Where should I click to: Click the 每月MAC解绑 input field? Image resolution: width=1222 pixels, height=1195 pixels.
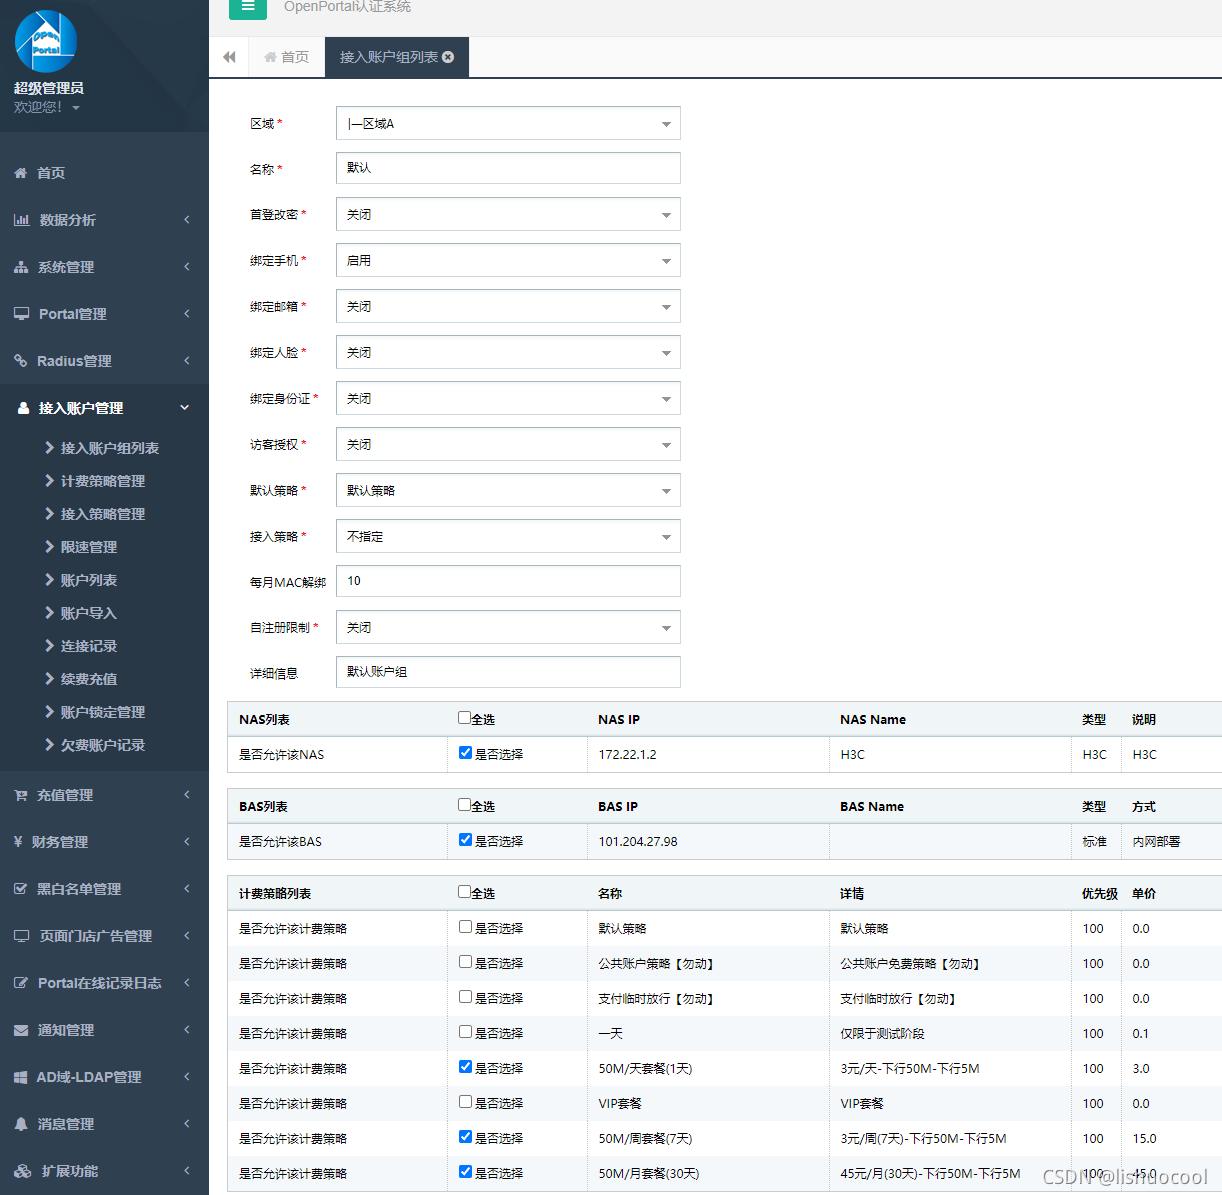[x=508, y=581]
